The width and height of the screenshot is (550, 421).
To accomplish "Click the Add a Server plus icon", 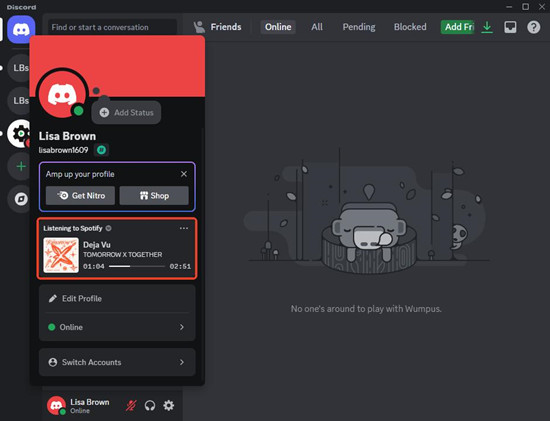I will click(21, 166).
